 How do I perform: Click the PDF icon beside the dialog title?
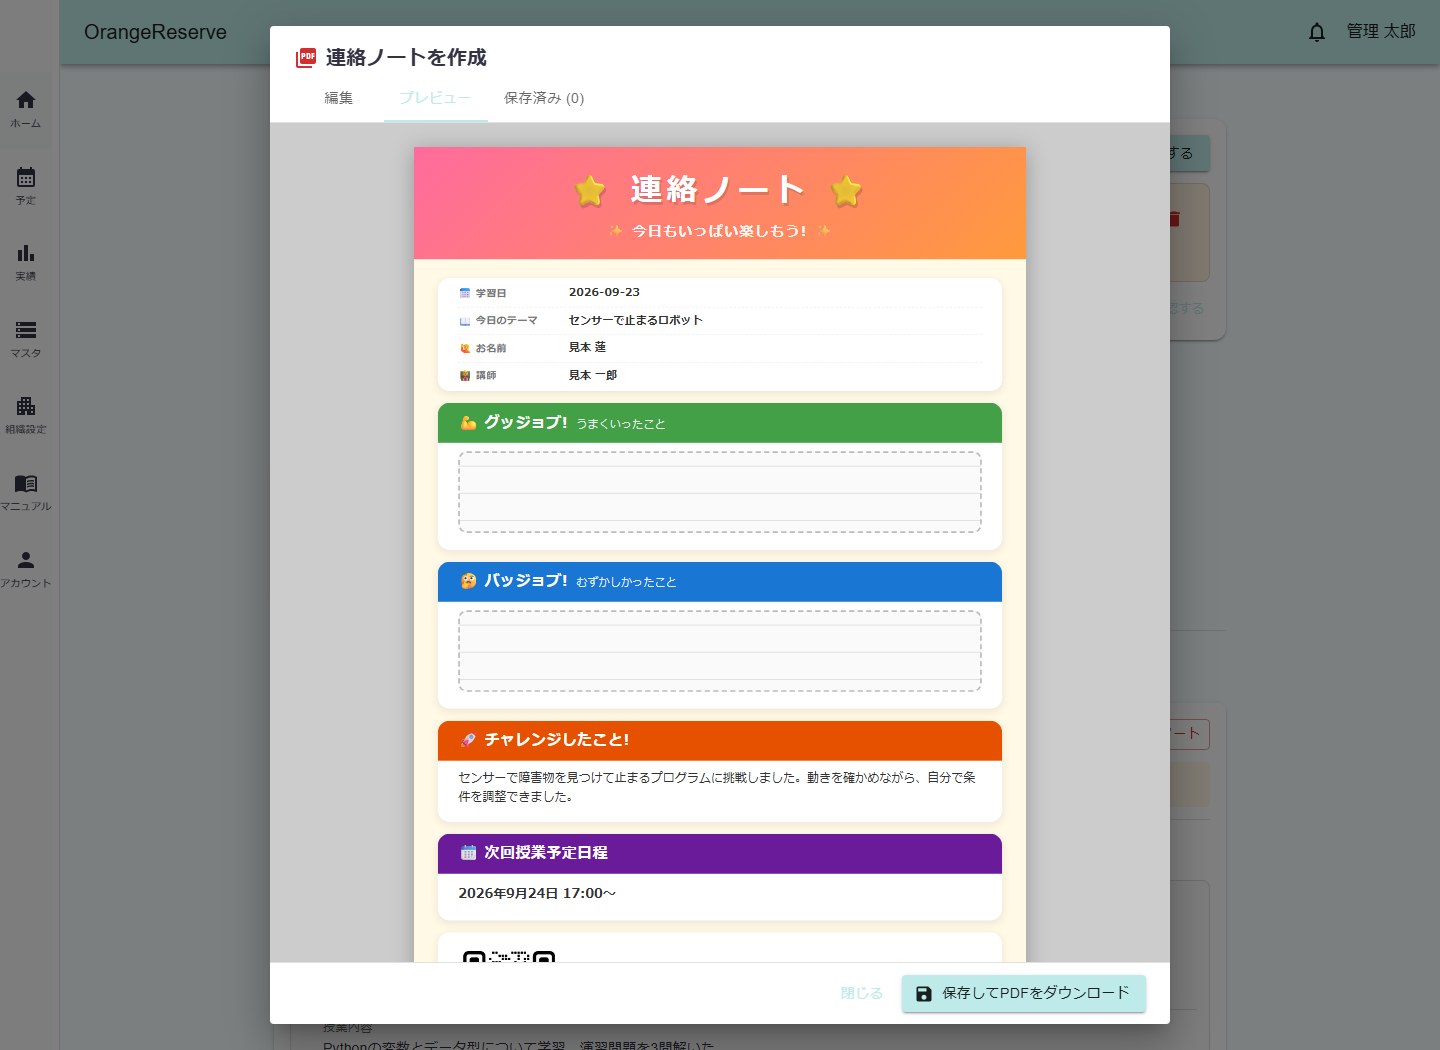point(306,58)
